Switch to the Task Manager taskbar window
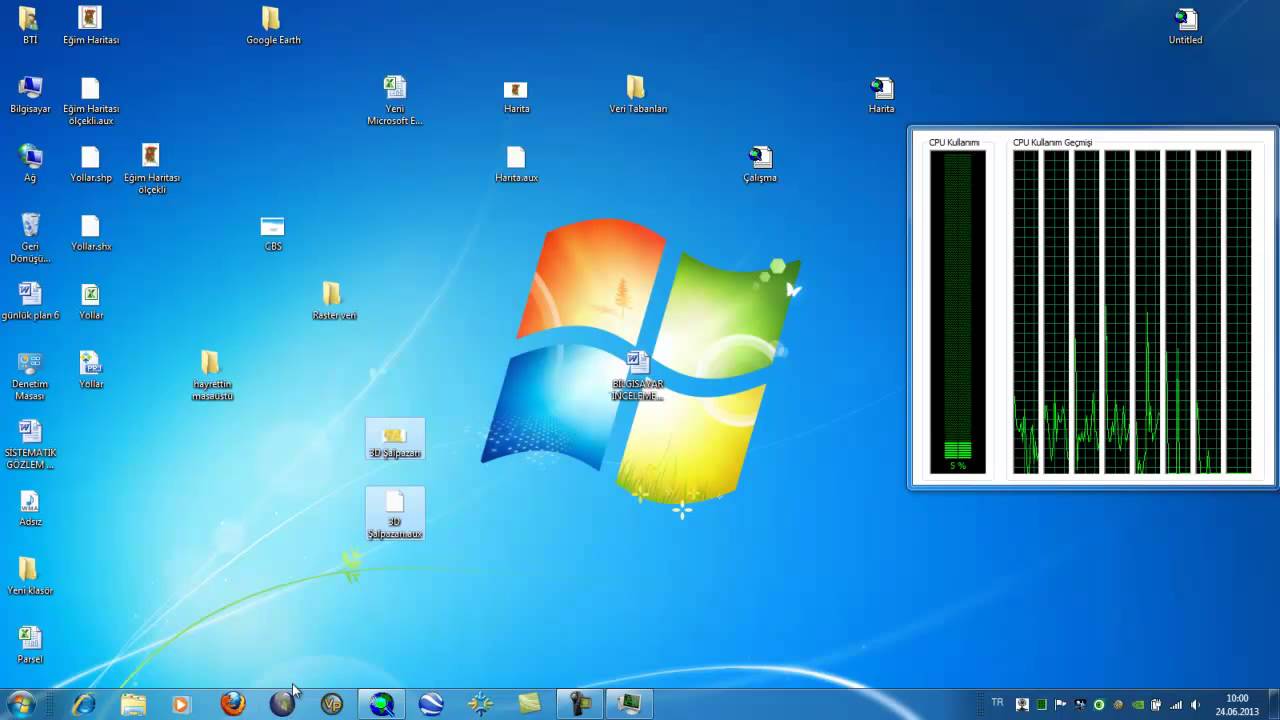 629,704
